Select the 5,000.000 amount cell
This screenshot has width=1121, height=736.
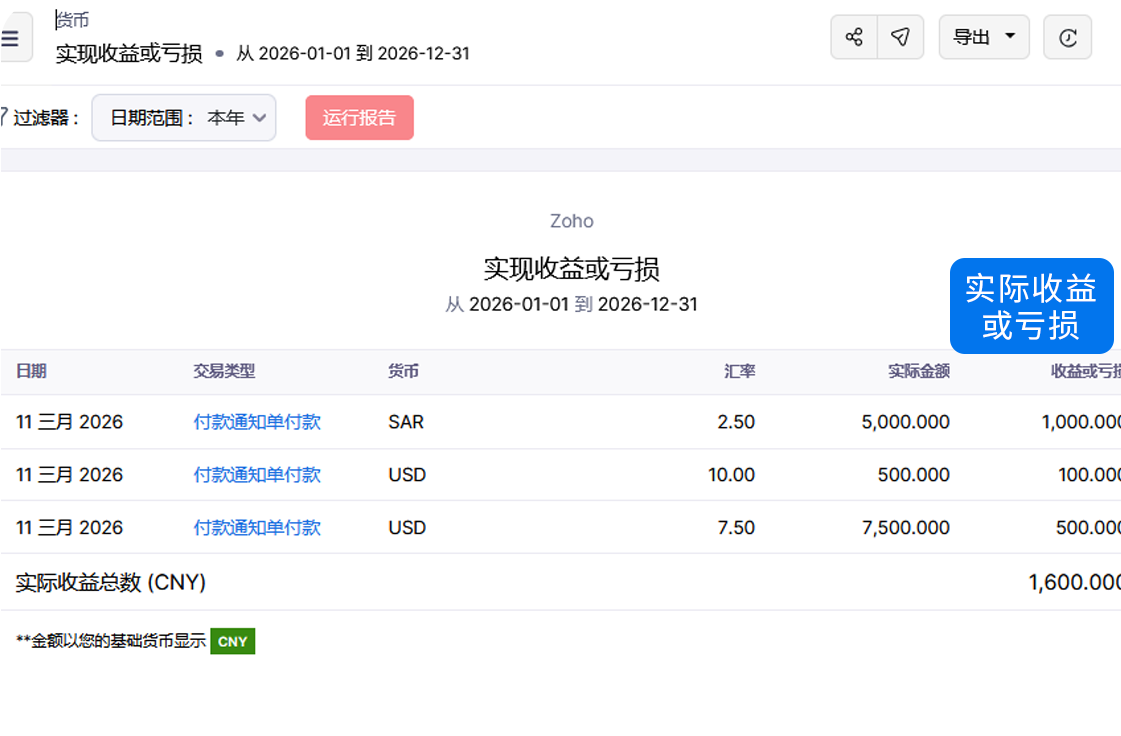905,422
